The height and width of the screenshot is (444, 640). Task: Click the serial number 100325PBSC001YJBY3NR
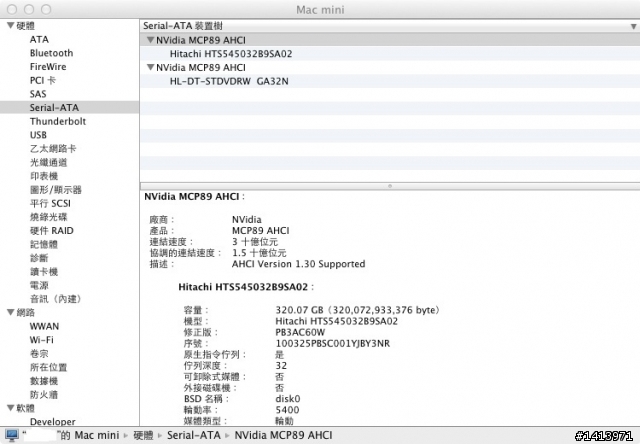point(333,344)
